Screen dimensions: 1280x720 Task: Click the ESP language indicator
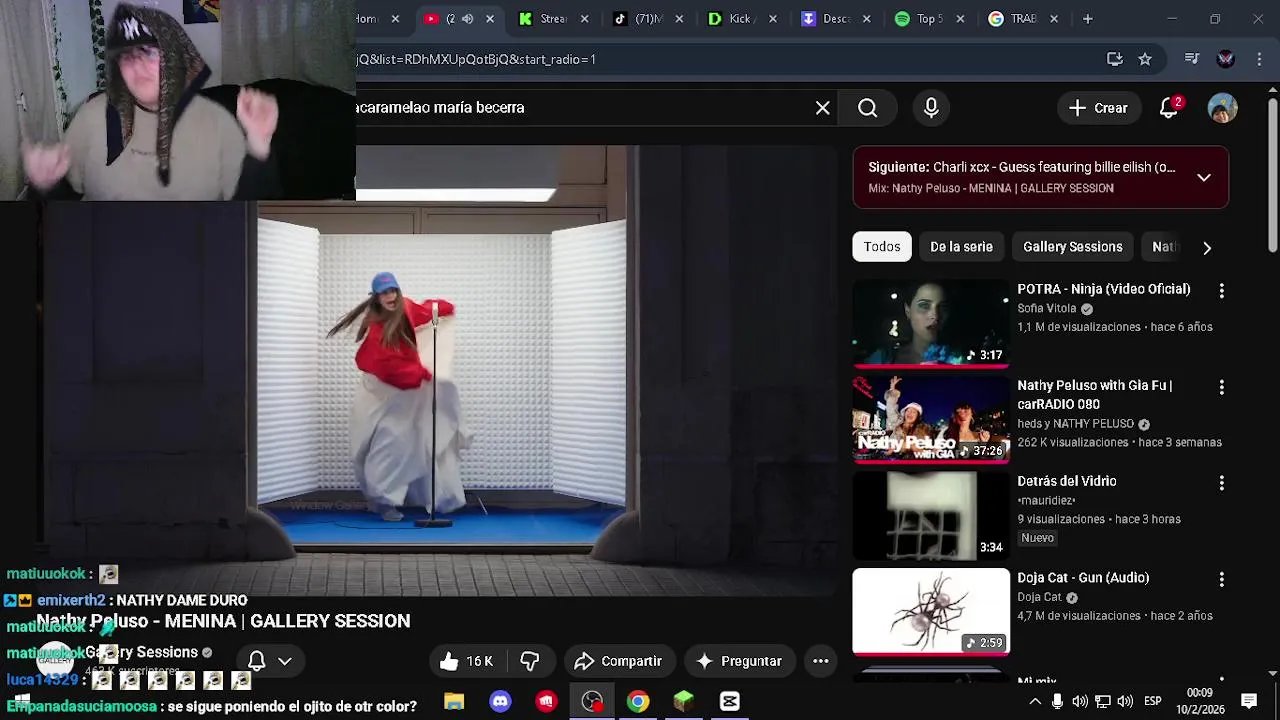click(1152, 702)
